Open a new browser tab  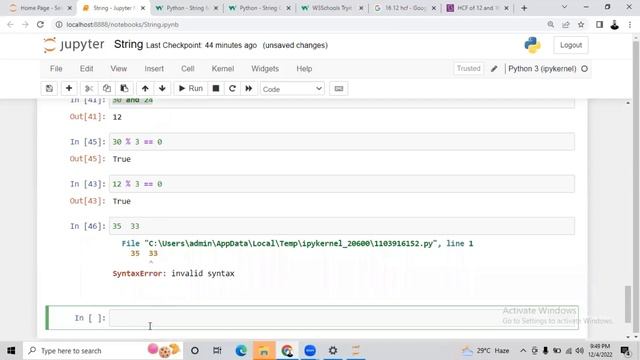click(x=524, y=8)
